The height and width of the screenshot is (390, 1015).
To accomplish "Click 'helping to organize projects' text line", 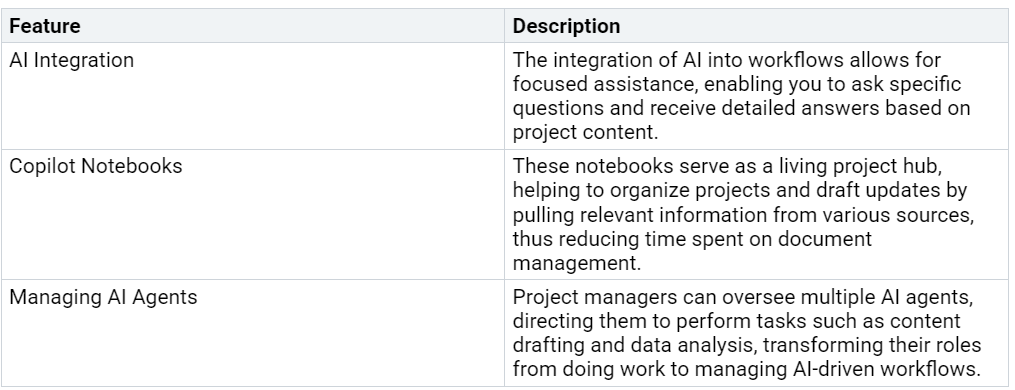I will [x=740, y=190].
